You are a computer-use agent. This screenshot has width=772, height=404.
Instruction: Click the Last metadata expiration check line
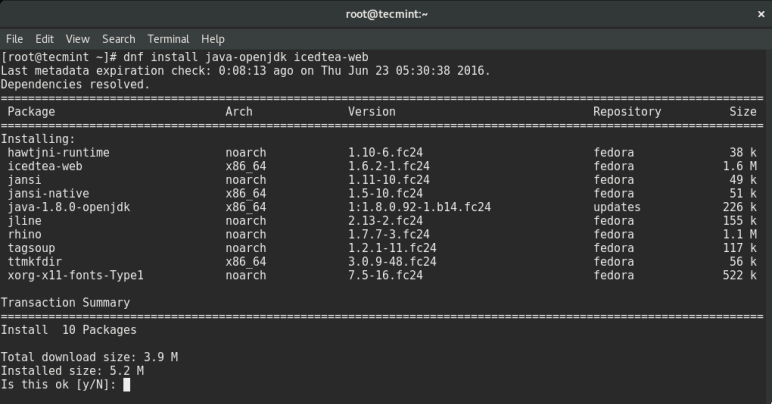[x=246, y=71]
